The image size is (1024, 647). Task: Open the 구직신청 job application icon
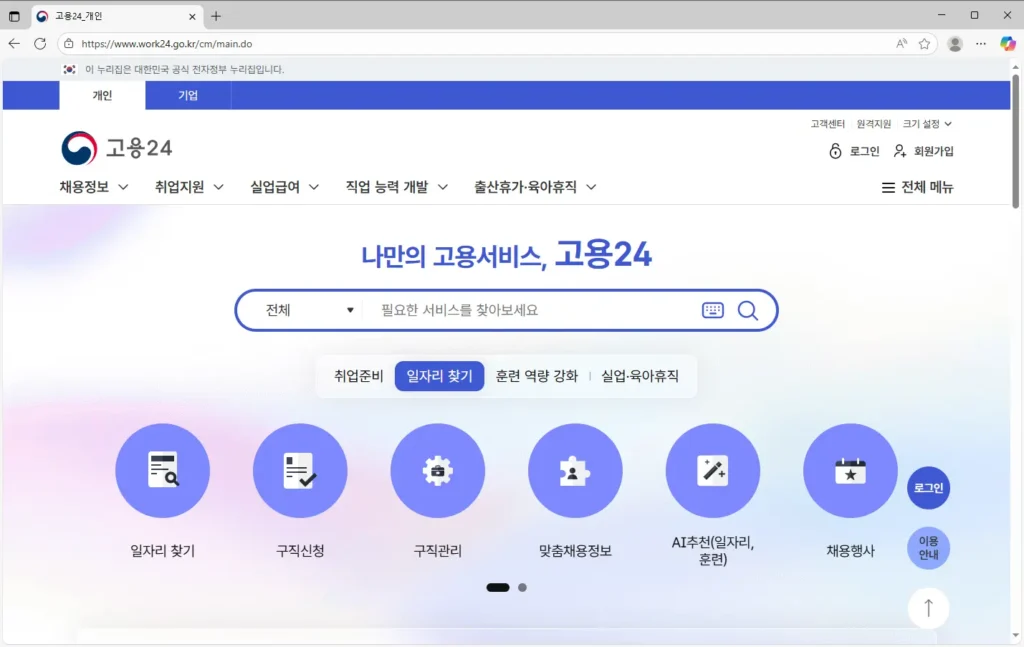point(300,470)
